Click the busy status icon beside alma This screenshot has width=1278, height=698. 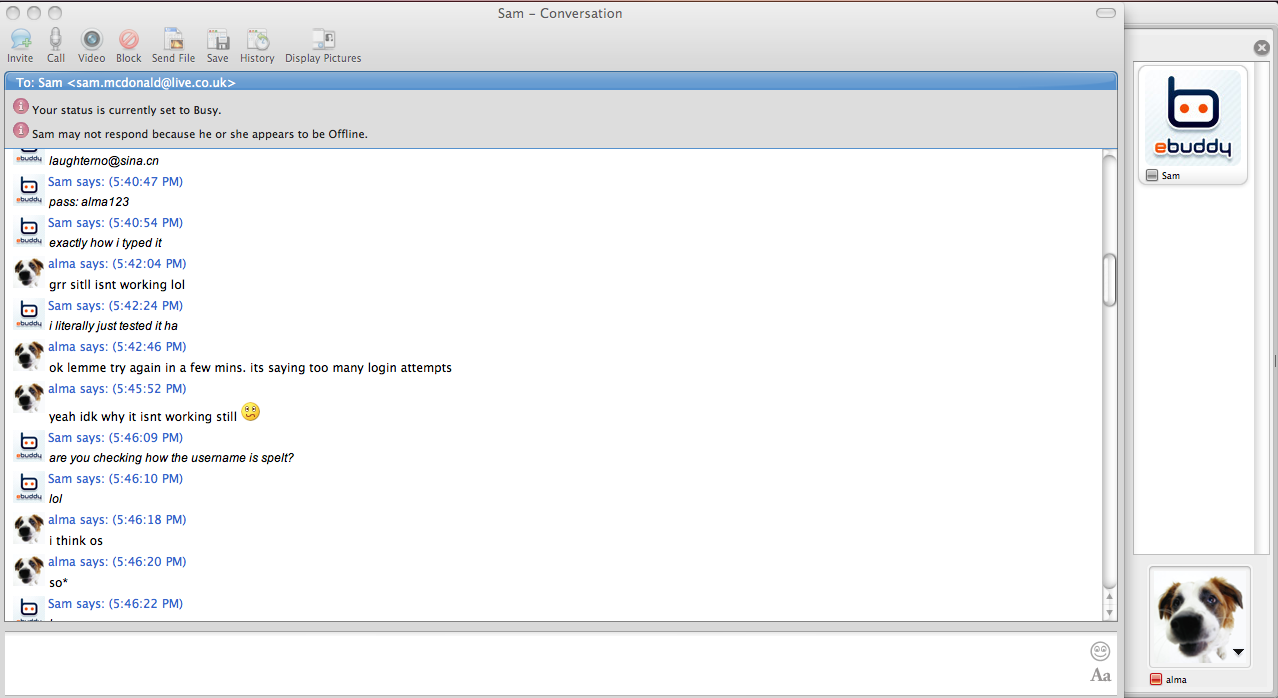tap(1156, 680)
